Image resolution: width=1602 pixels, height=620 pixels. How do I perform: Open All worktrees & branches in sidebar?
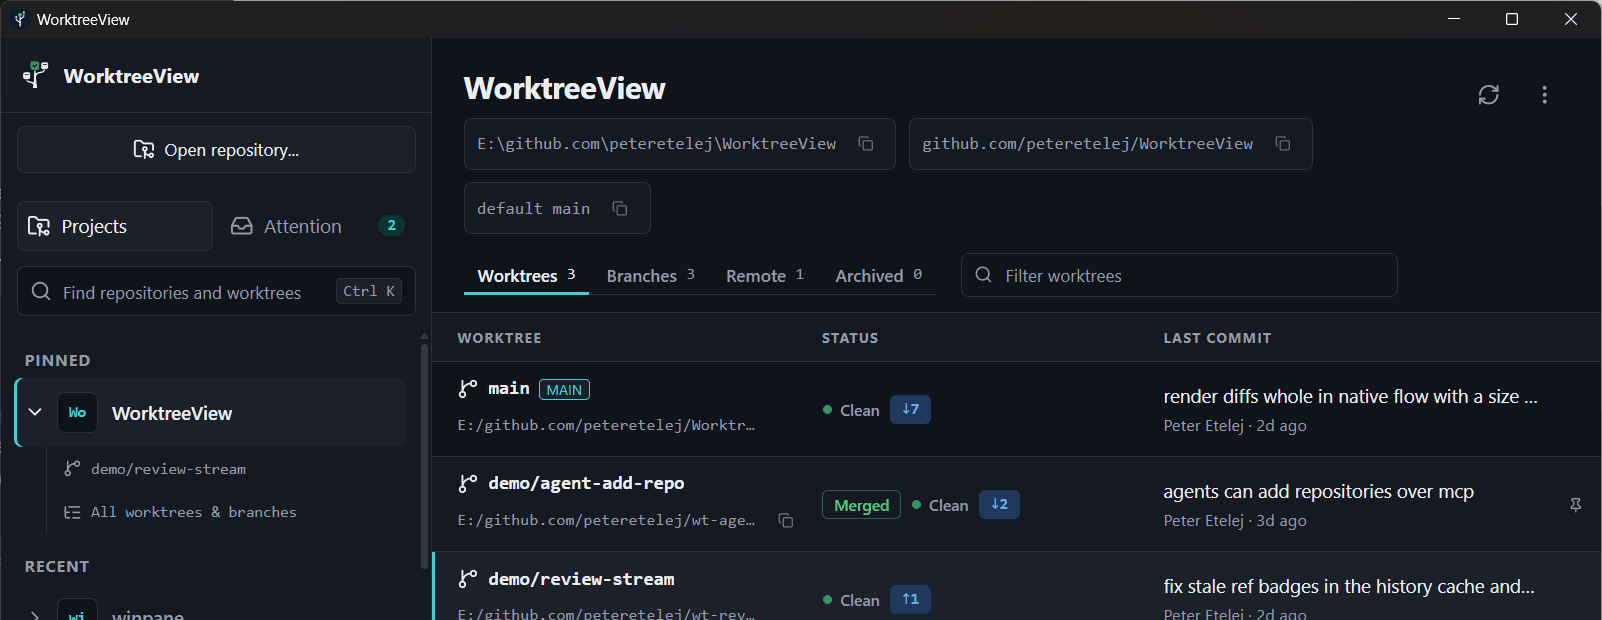[x=193, y=512]
